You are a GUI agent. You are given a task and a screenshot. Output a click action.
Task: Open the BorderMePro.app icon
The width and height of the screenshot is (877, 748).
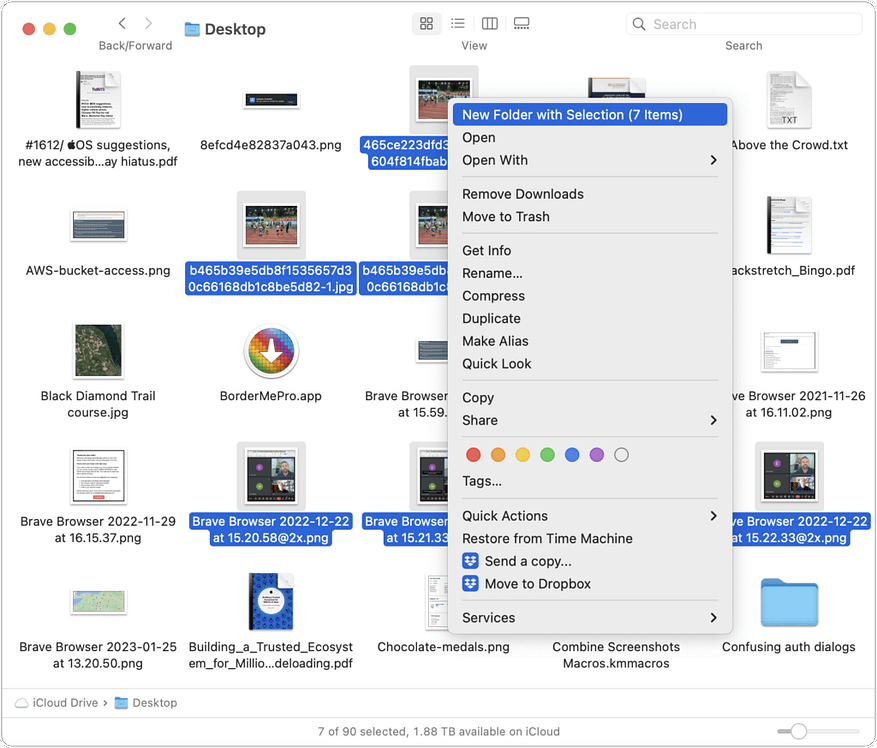pos(271,352)
